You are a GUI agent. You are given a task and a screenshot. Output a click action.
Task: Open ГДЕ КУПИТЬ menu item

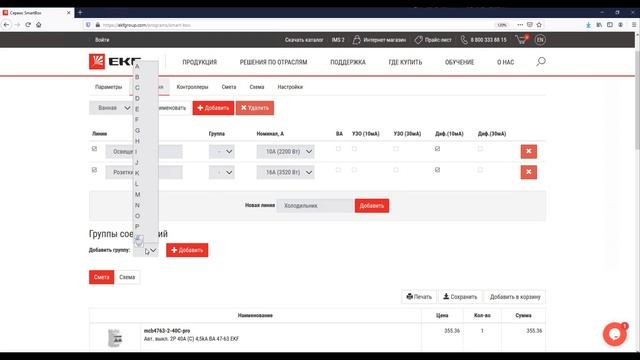405,62
